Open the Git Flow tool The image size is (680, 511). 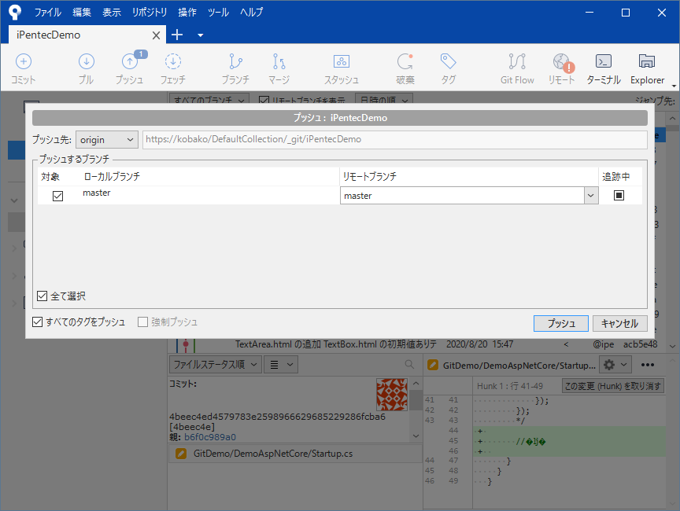(517, 69)
